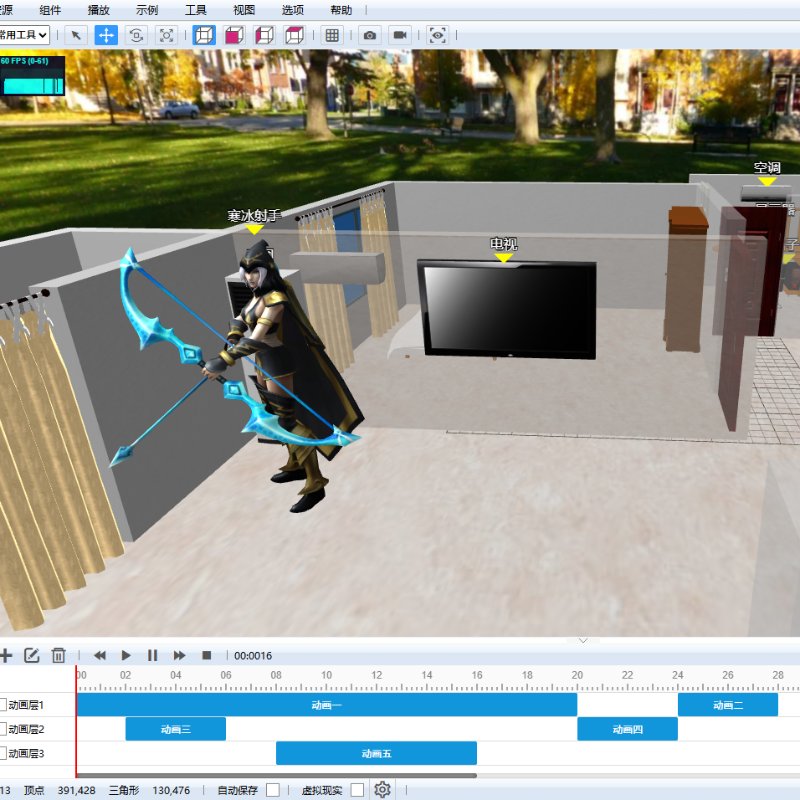Click the 20 mark on timeline ruler

(577, 675)
